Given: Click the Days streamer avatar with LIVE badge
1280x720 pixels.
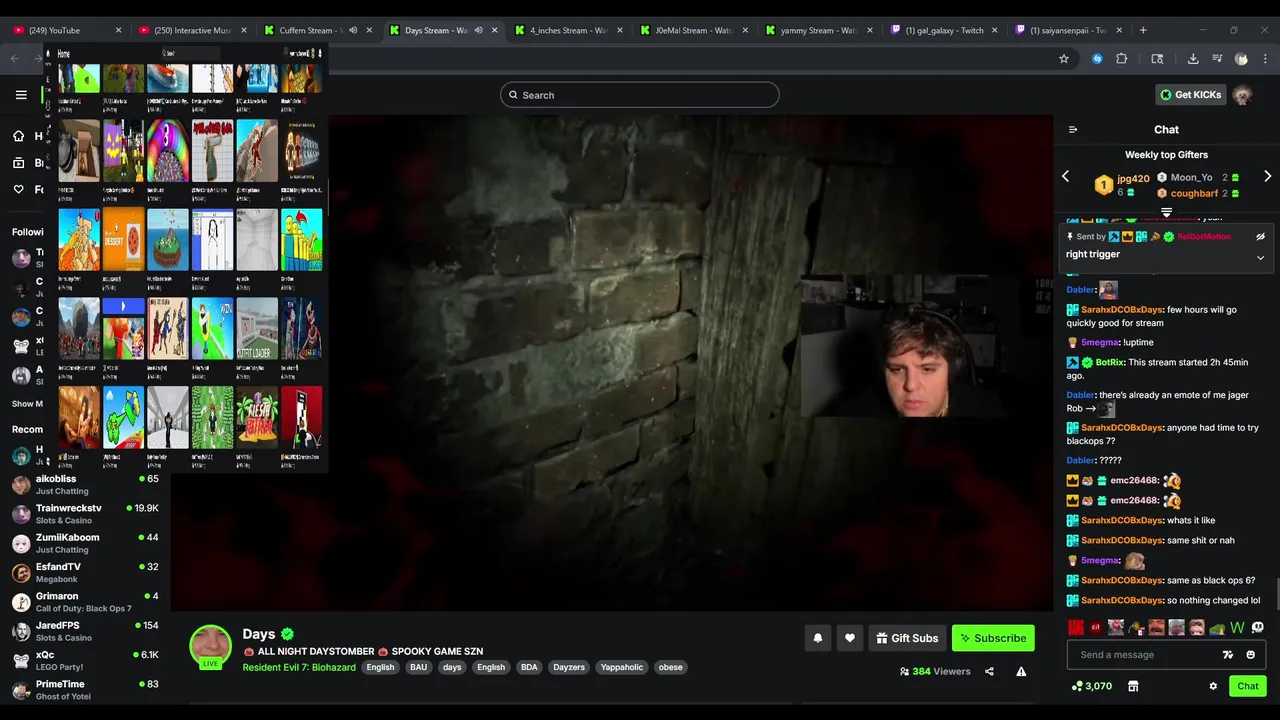Looking at the screenshot, I should [x=211, y=646].
